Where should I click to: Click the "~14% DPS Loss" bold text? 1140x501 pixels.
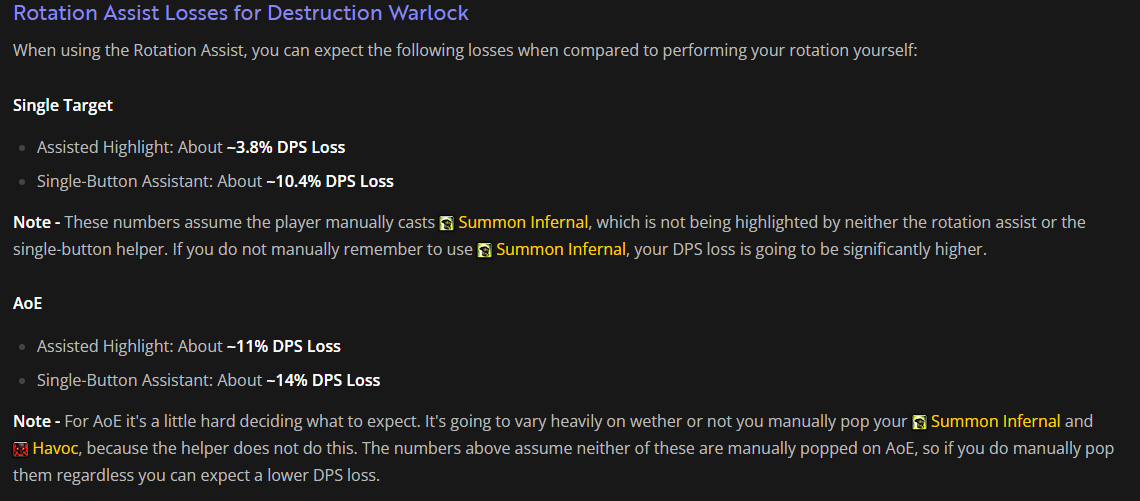point(323,380)
